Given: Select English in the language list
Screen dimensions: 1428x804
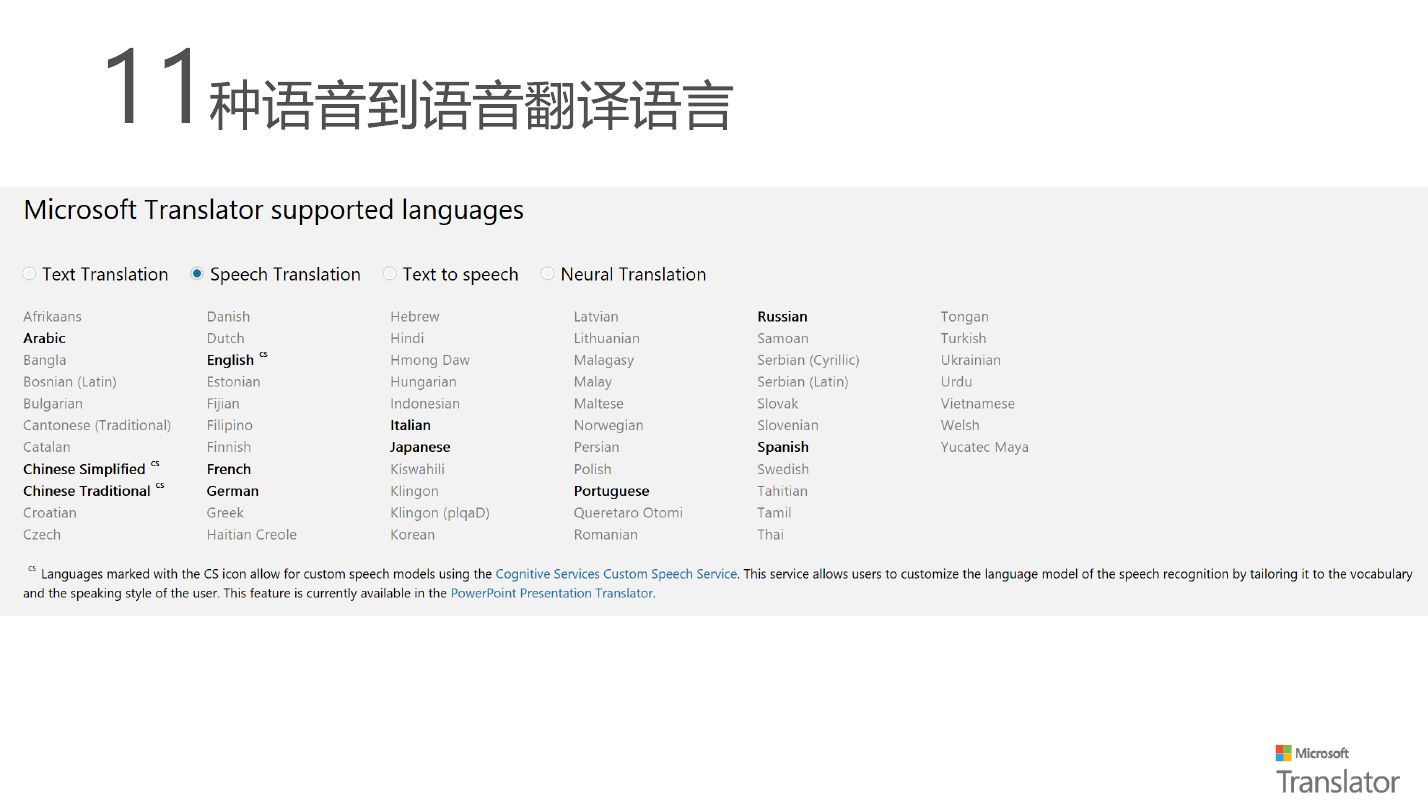Looking at the screenshot, I should (230, 360).
